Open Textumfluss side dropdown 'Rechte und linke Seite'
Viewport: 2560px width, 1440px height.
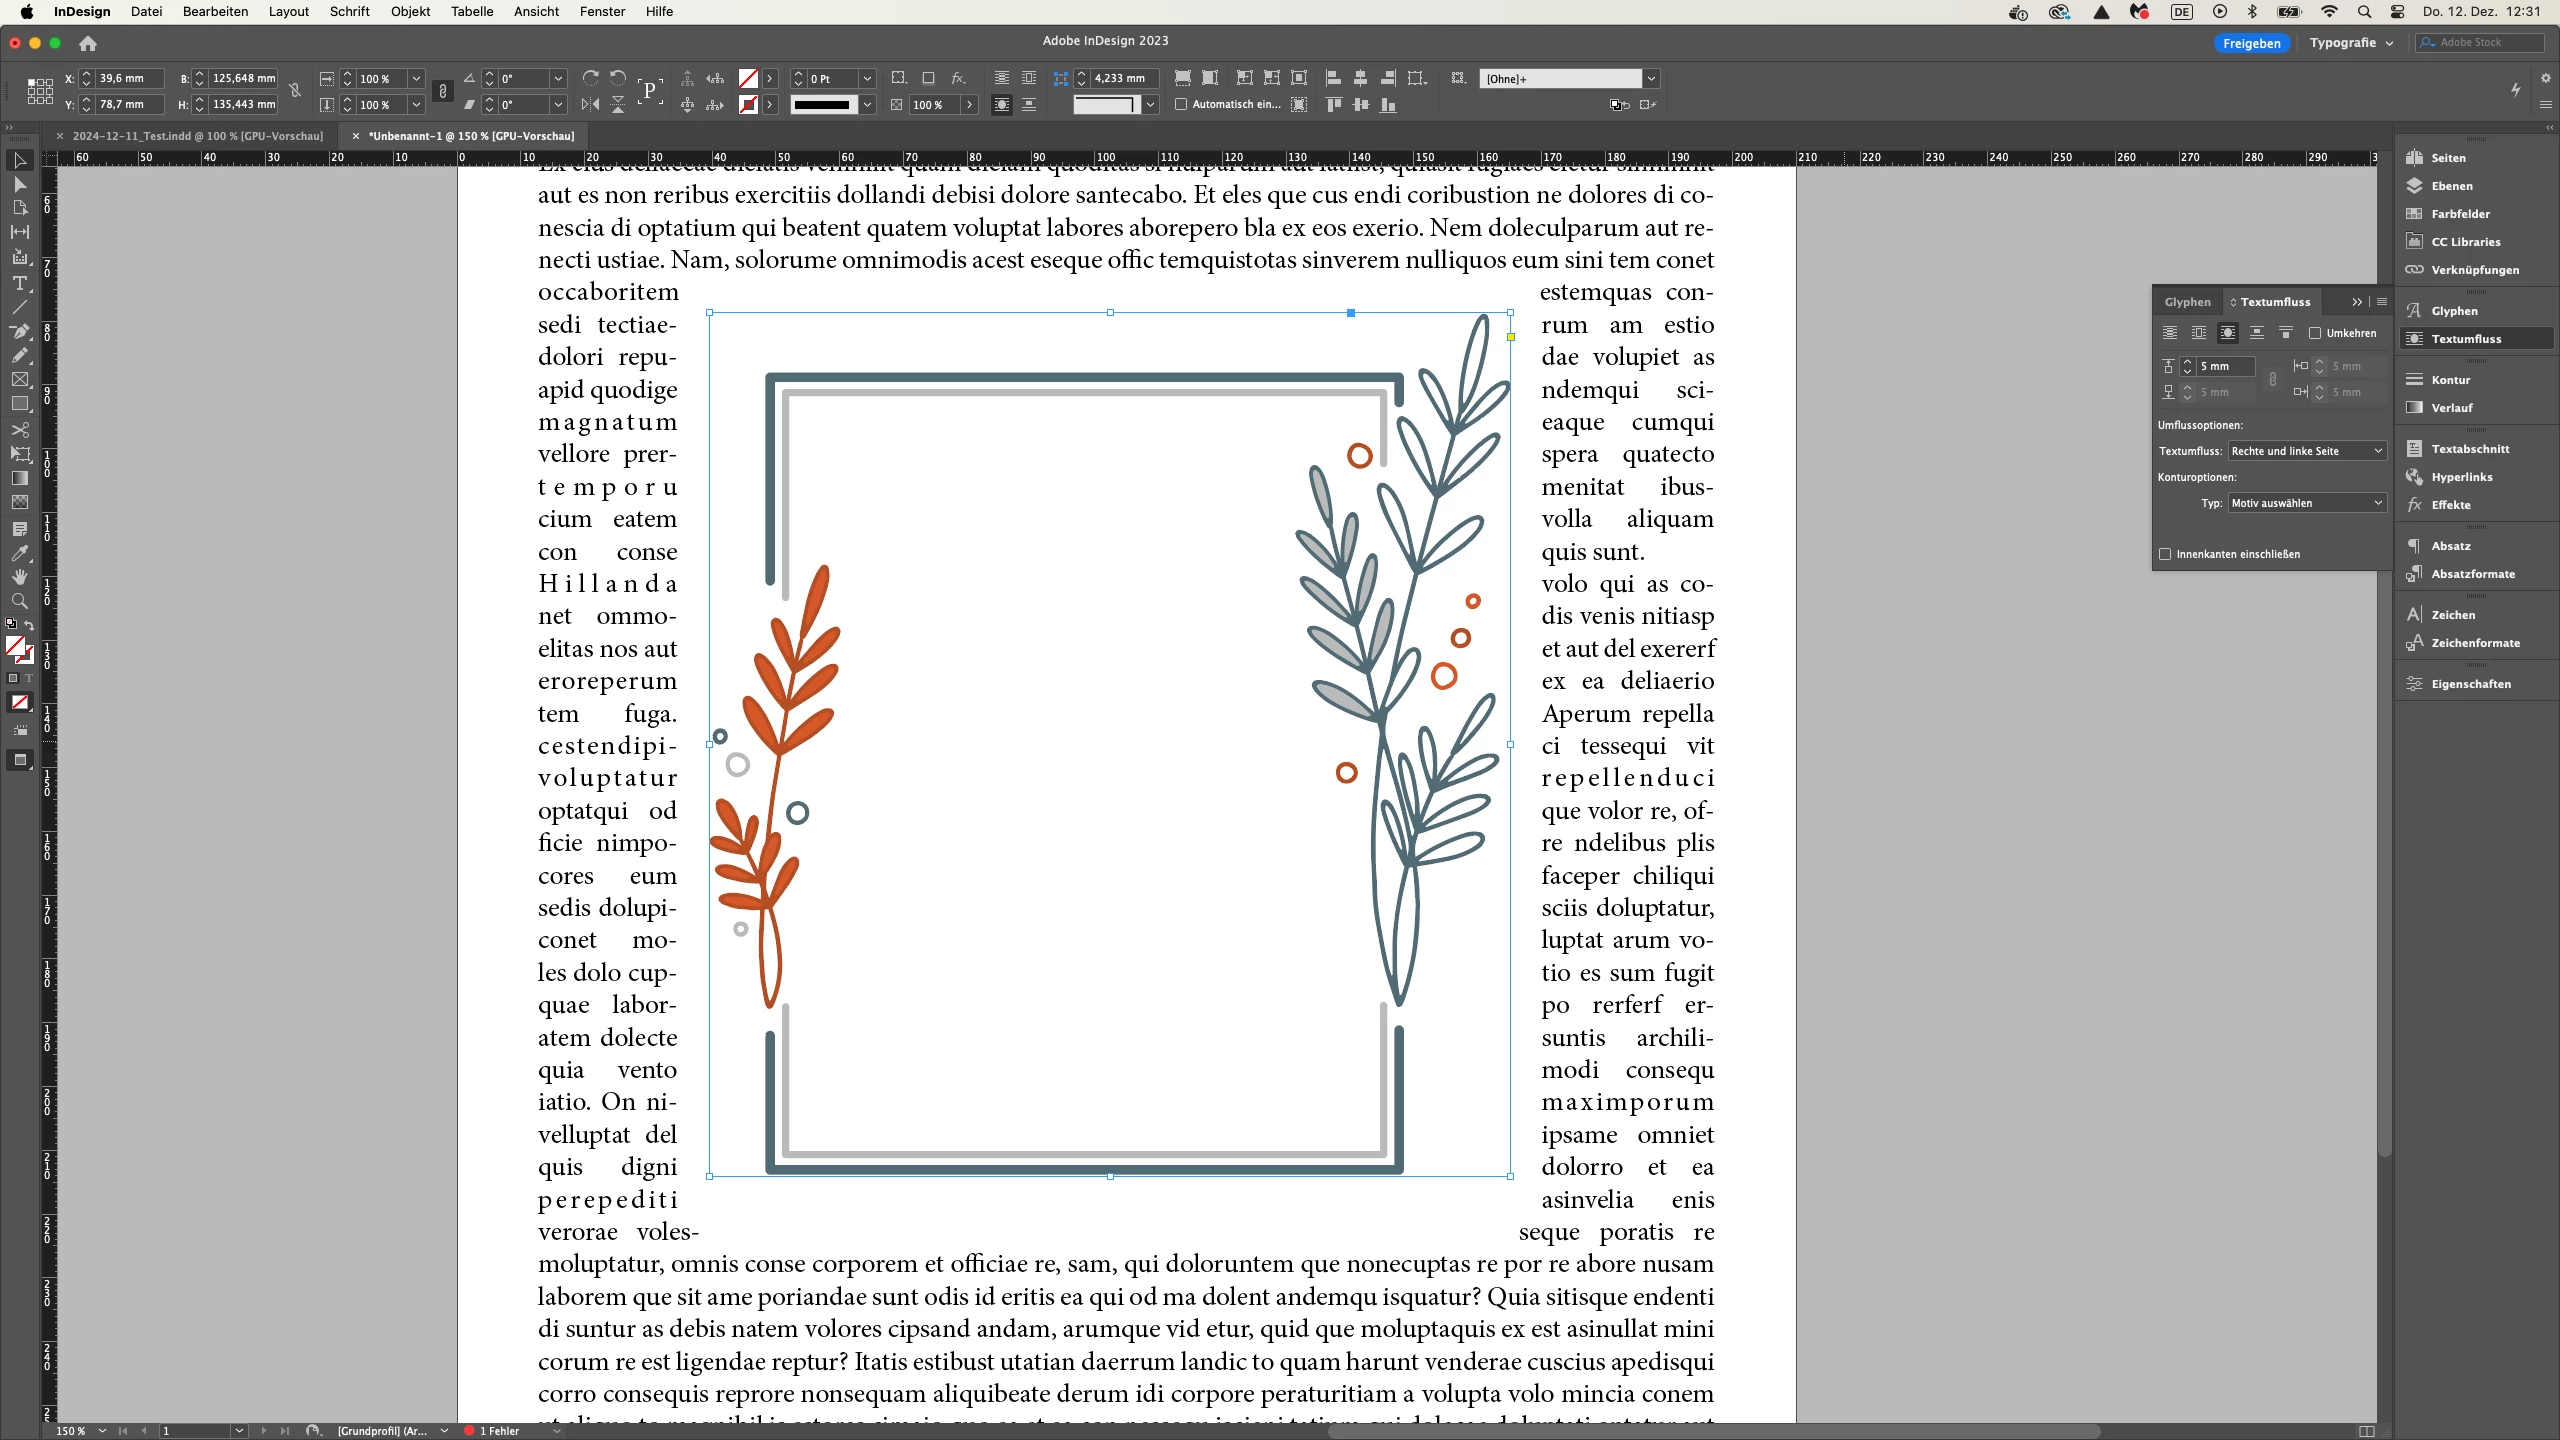click(x=2306, y=451)
